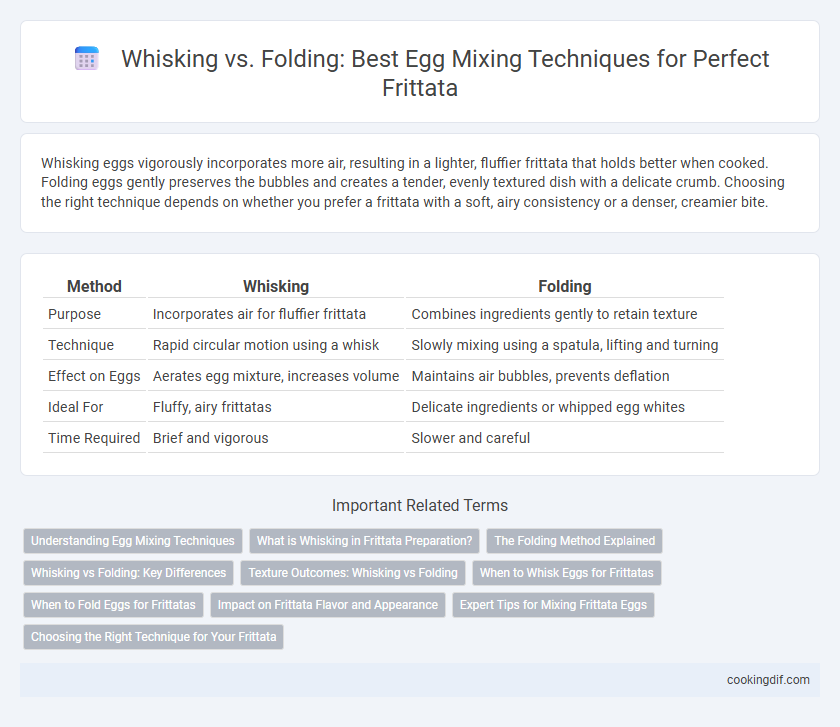Open When to Whisk Eggs for Frittatas
The width and height of the screenshot is (840, 727).
point(567,573)
